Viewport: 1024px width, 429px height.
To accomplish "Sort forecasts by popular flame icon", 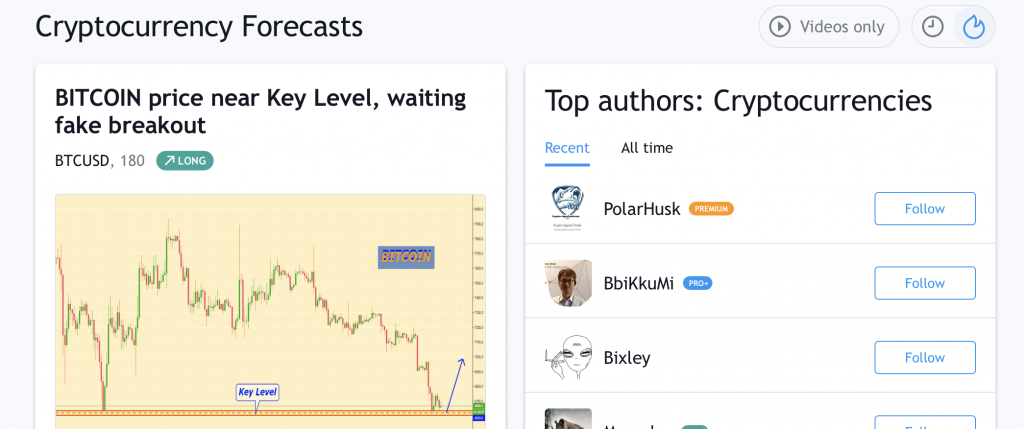I will point(974,27).
